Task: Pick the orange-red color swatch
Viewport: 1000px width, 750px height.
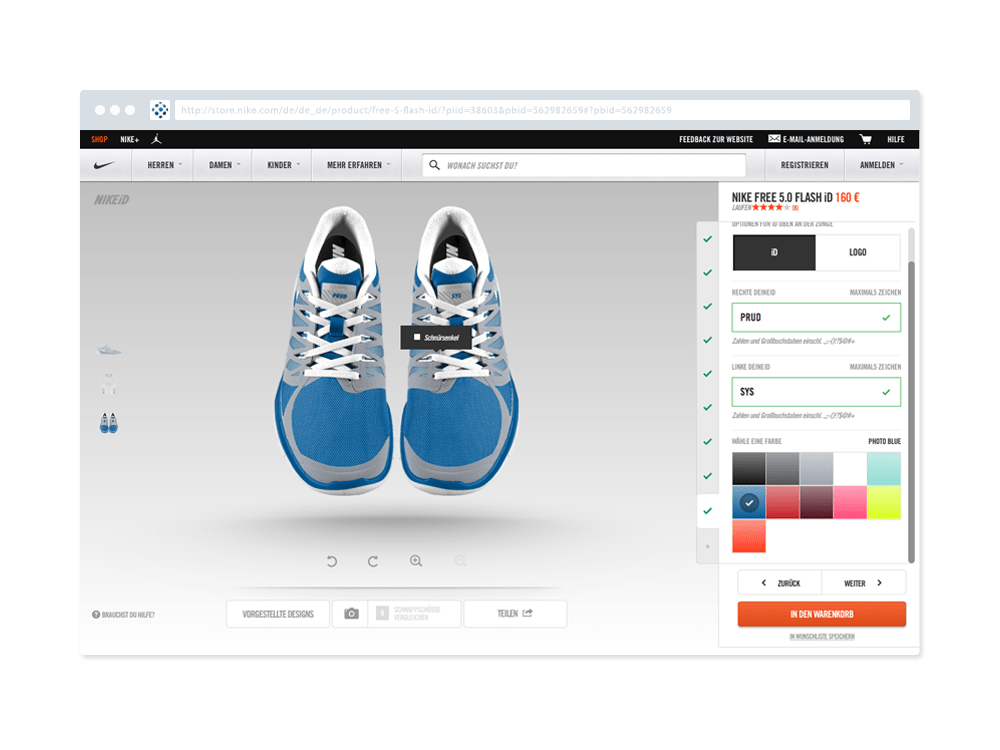Action: (749, 536)
